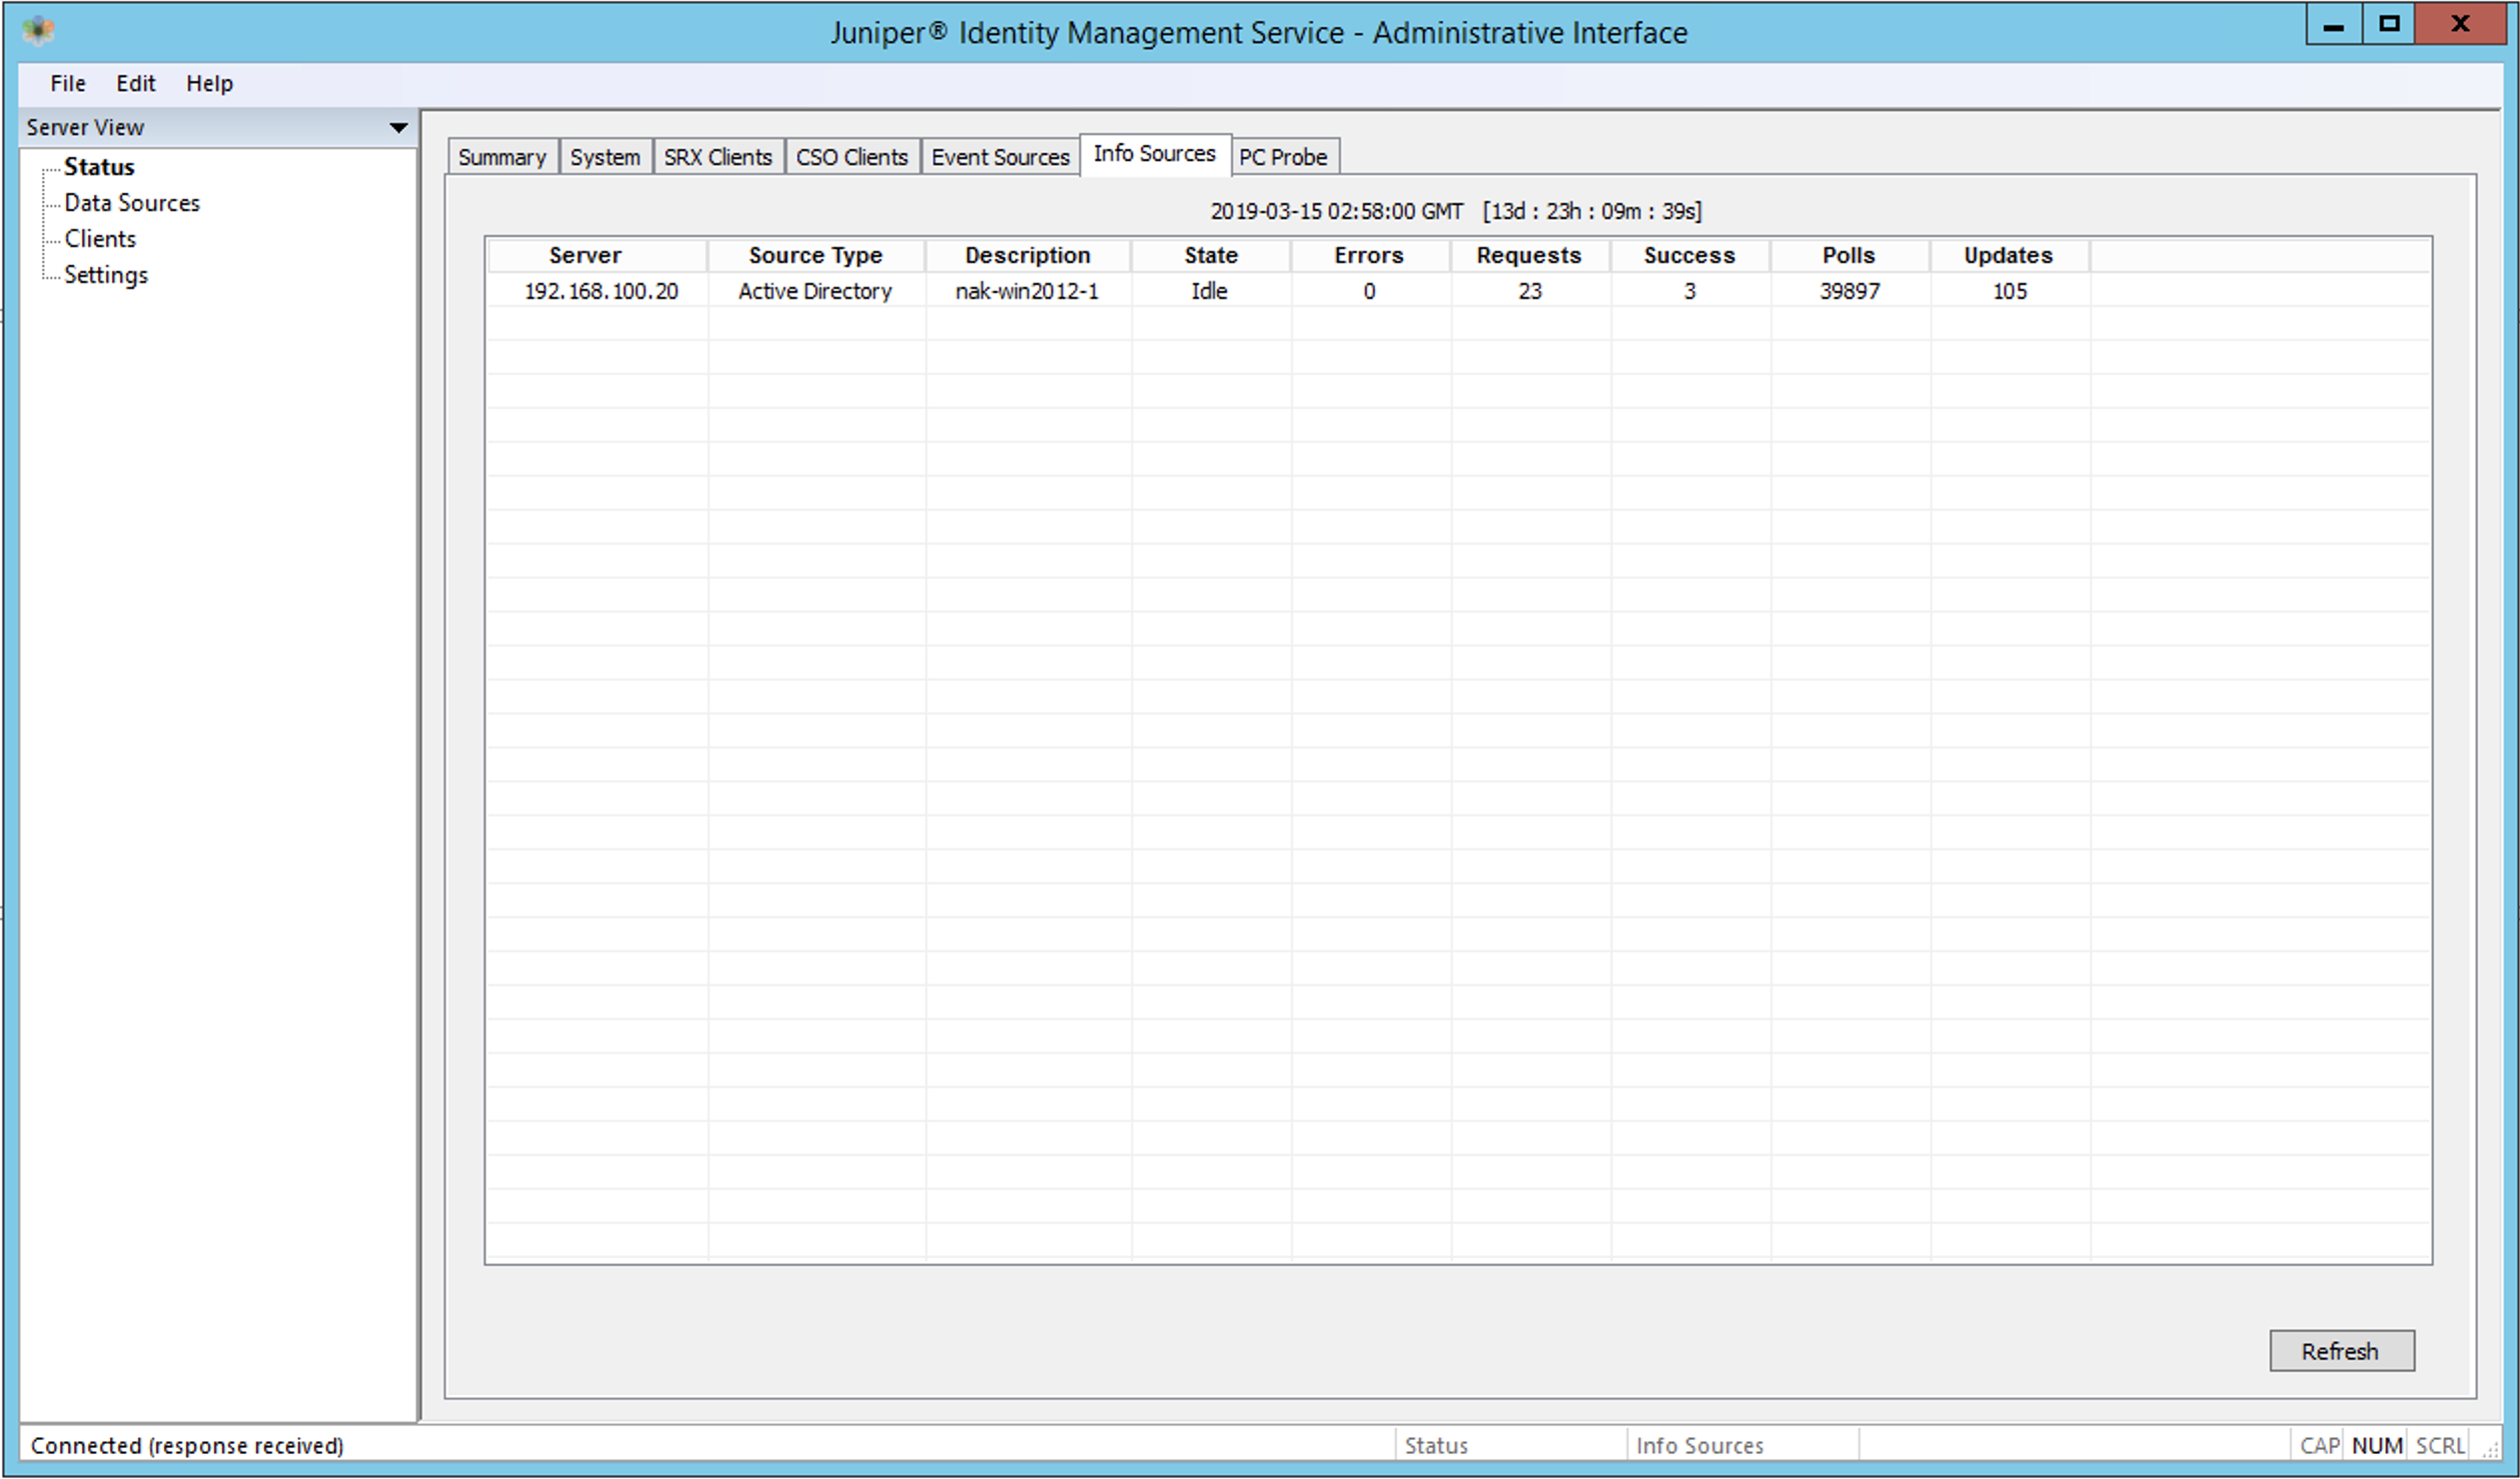
Task: Open the File menu
Action: (68, 83)
